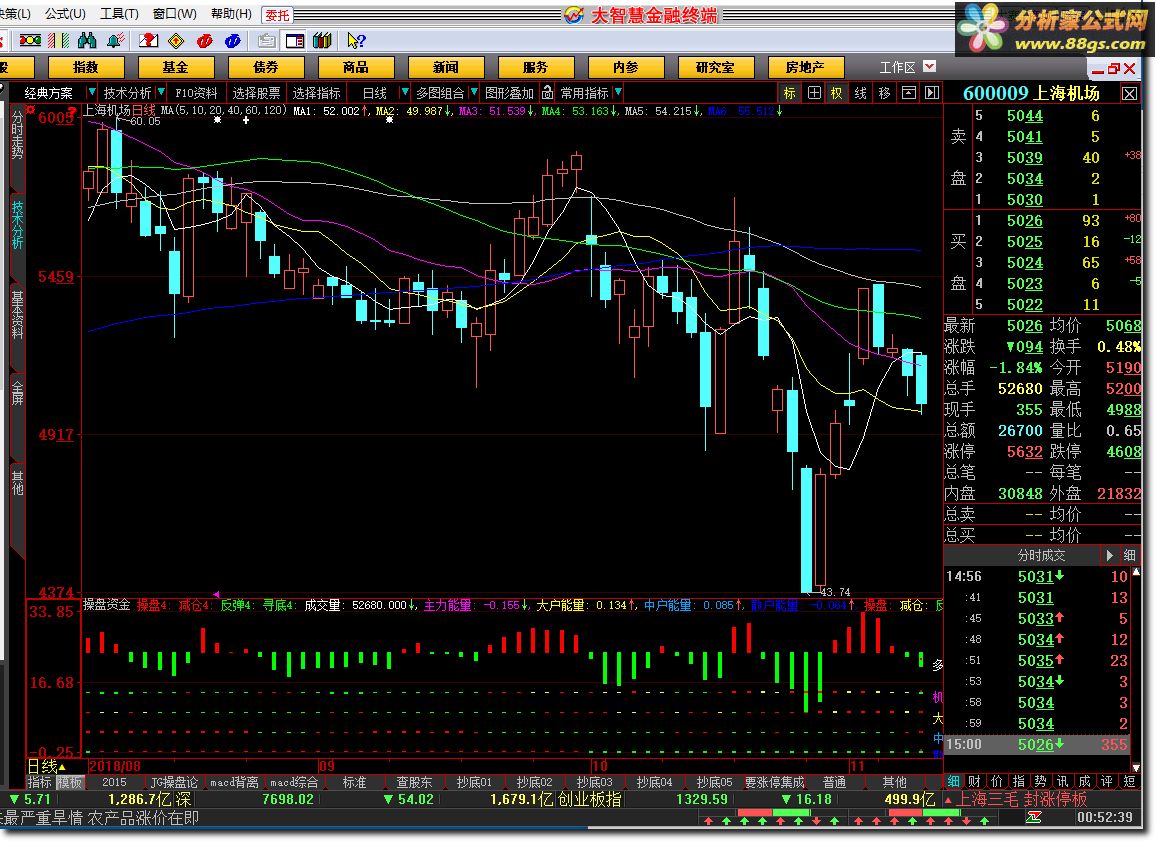Viewport: 1157px width, 842px height.
Task: Open the 服务 category tab
Action: 536,67
